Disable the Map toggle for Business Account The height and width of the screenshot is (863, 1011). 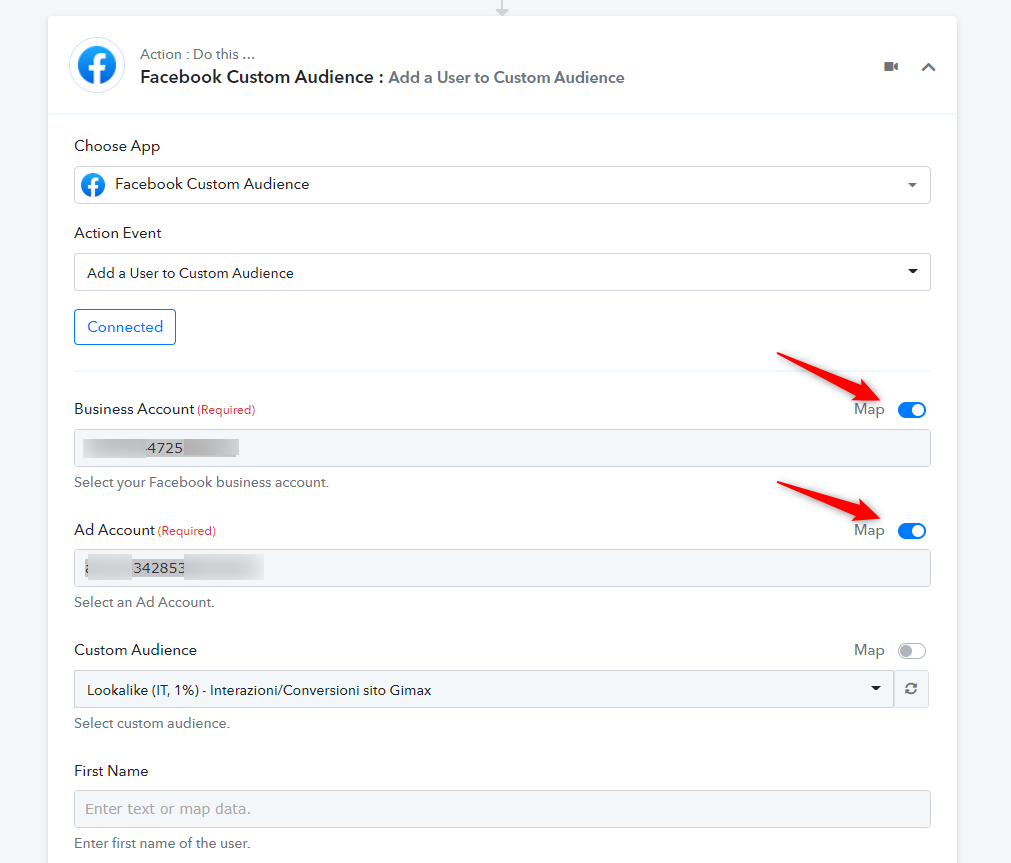click(911, 410)
